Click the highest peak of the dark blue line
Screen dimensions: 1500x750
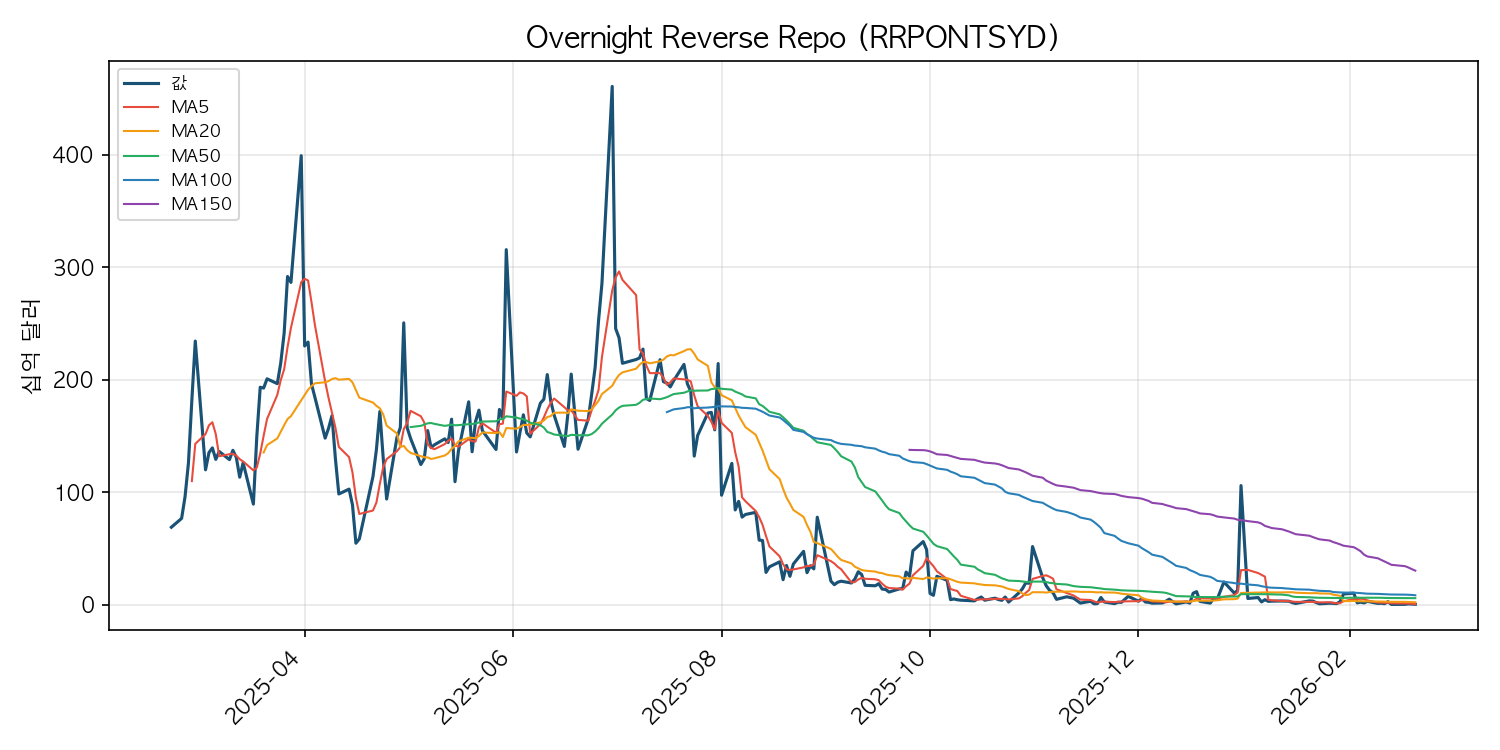pos(612,87)
